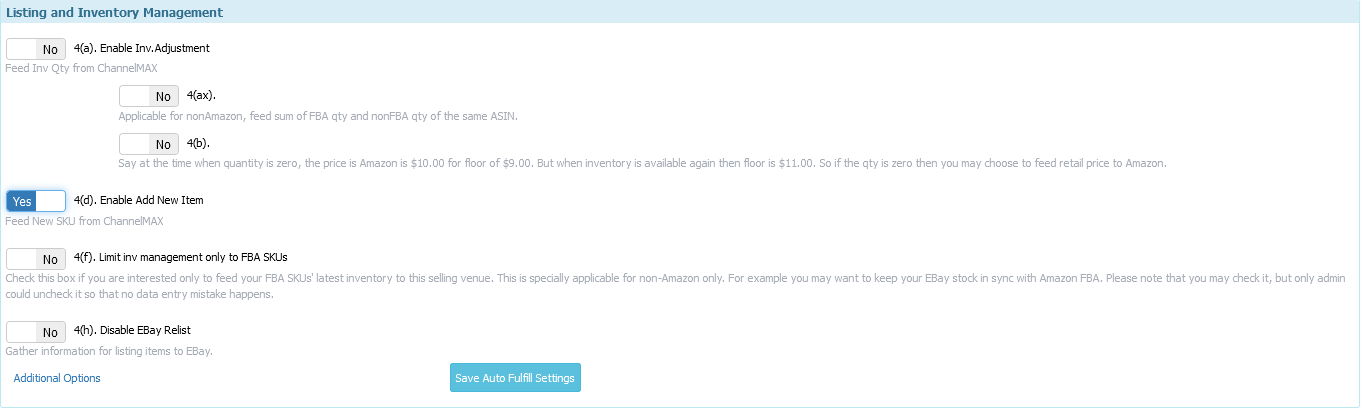Switch on the 4(ax) toggle
The width and height of the screenshot is (1363, 408).
tap(149, 96)
